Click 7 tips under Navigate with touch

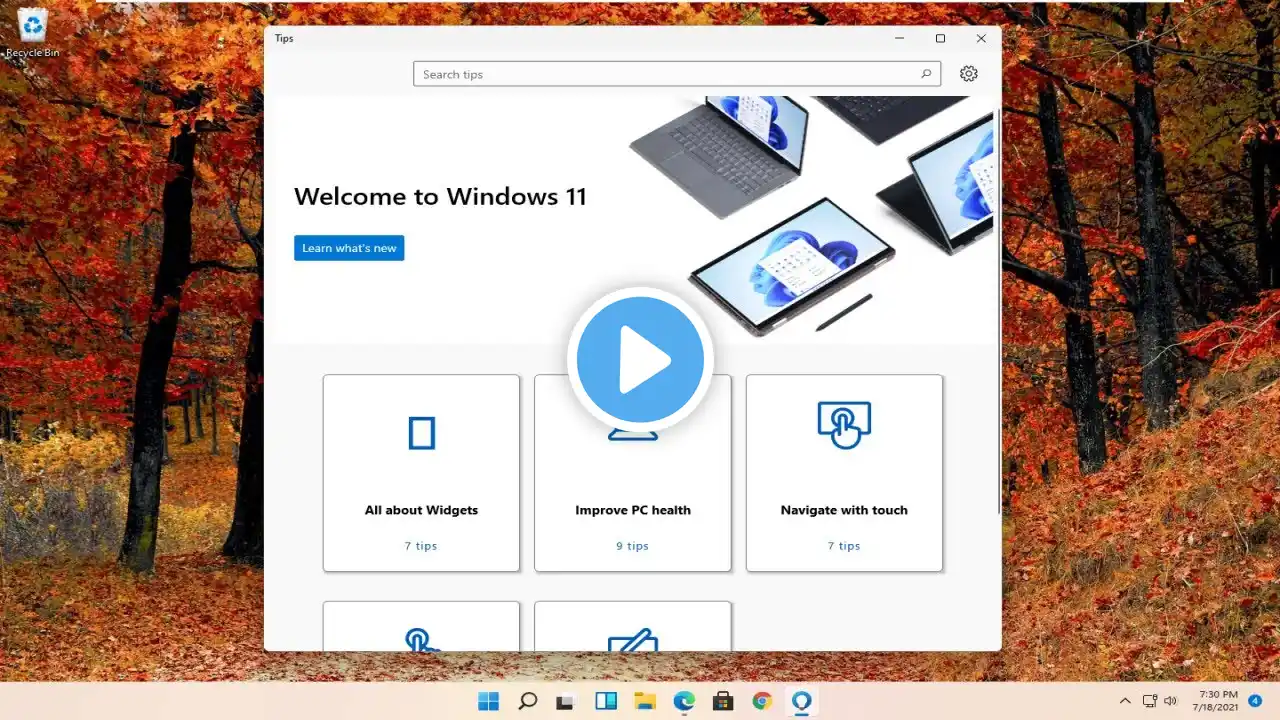844,546
